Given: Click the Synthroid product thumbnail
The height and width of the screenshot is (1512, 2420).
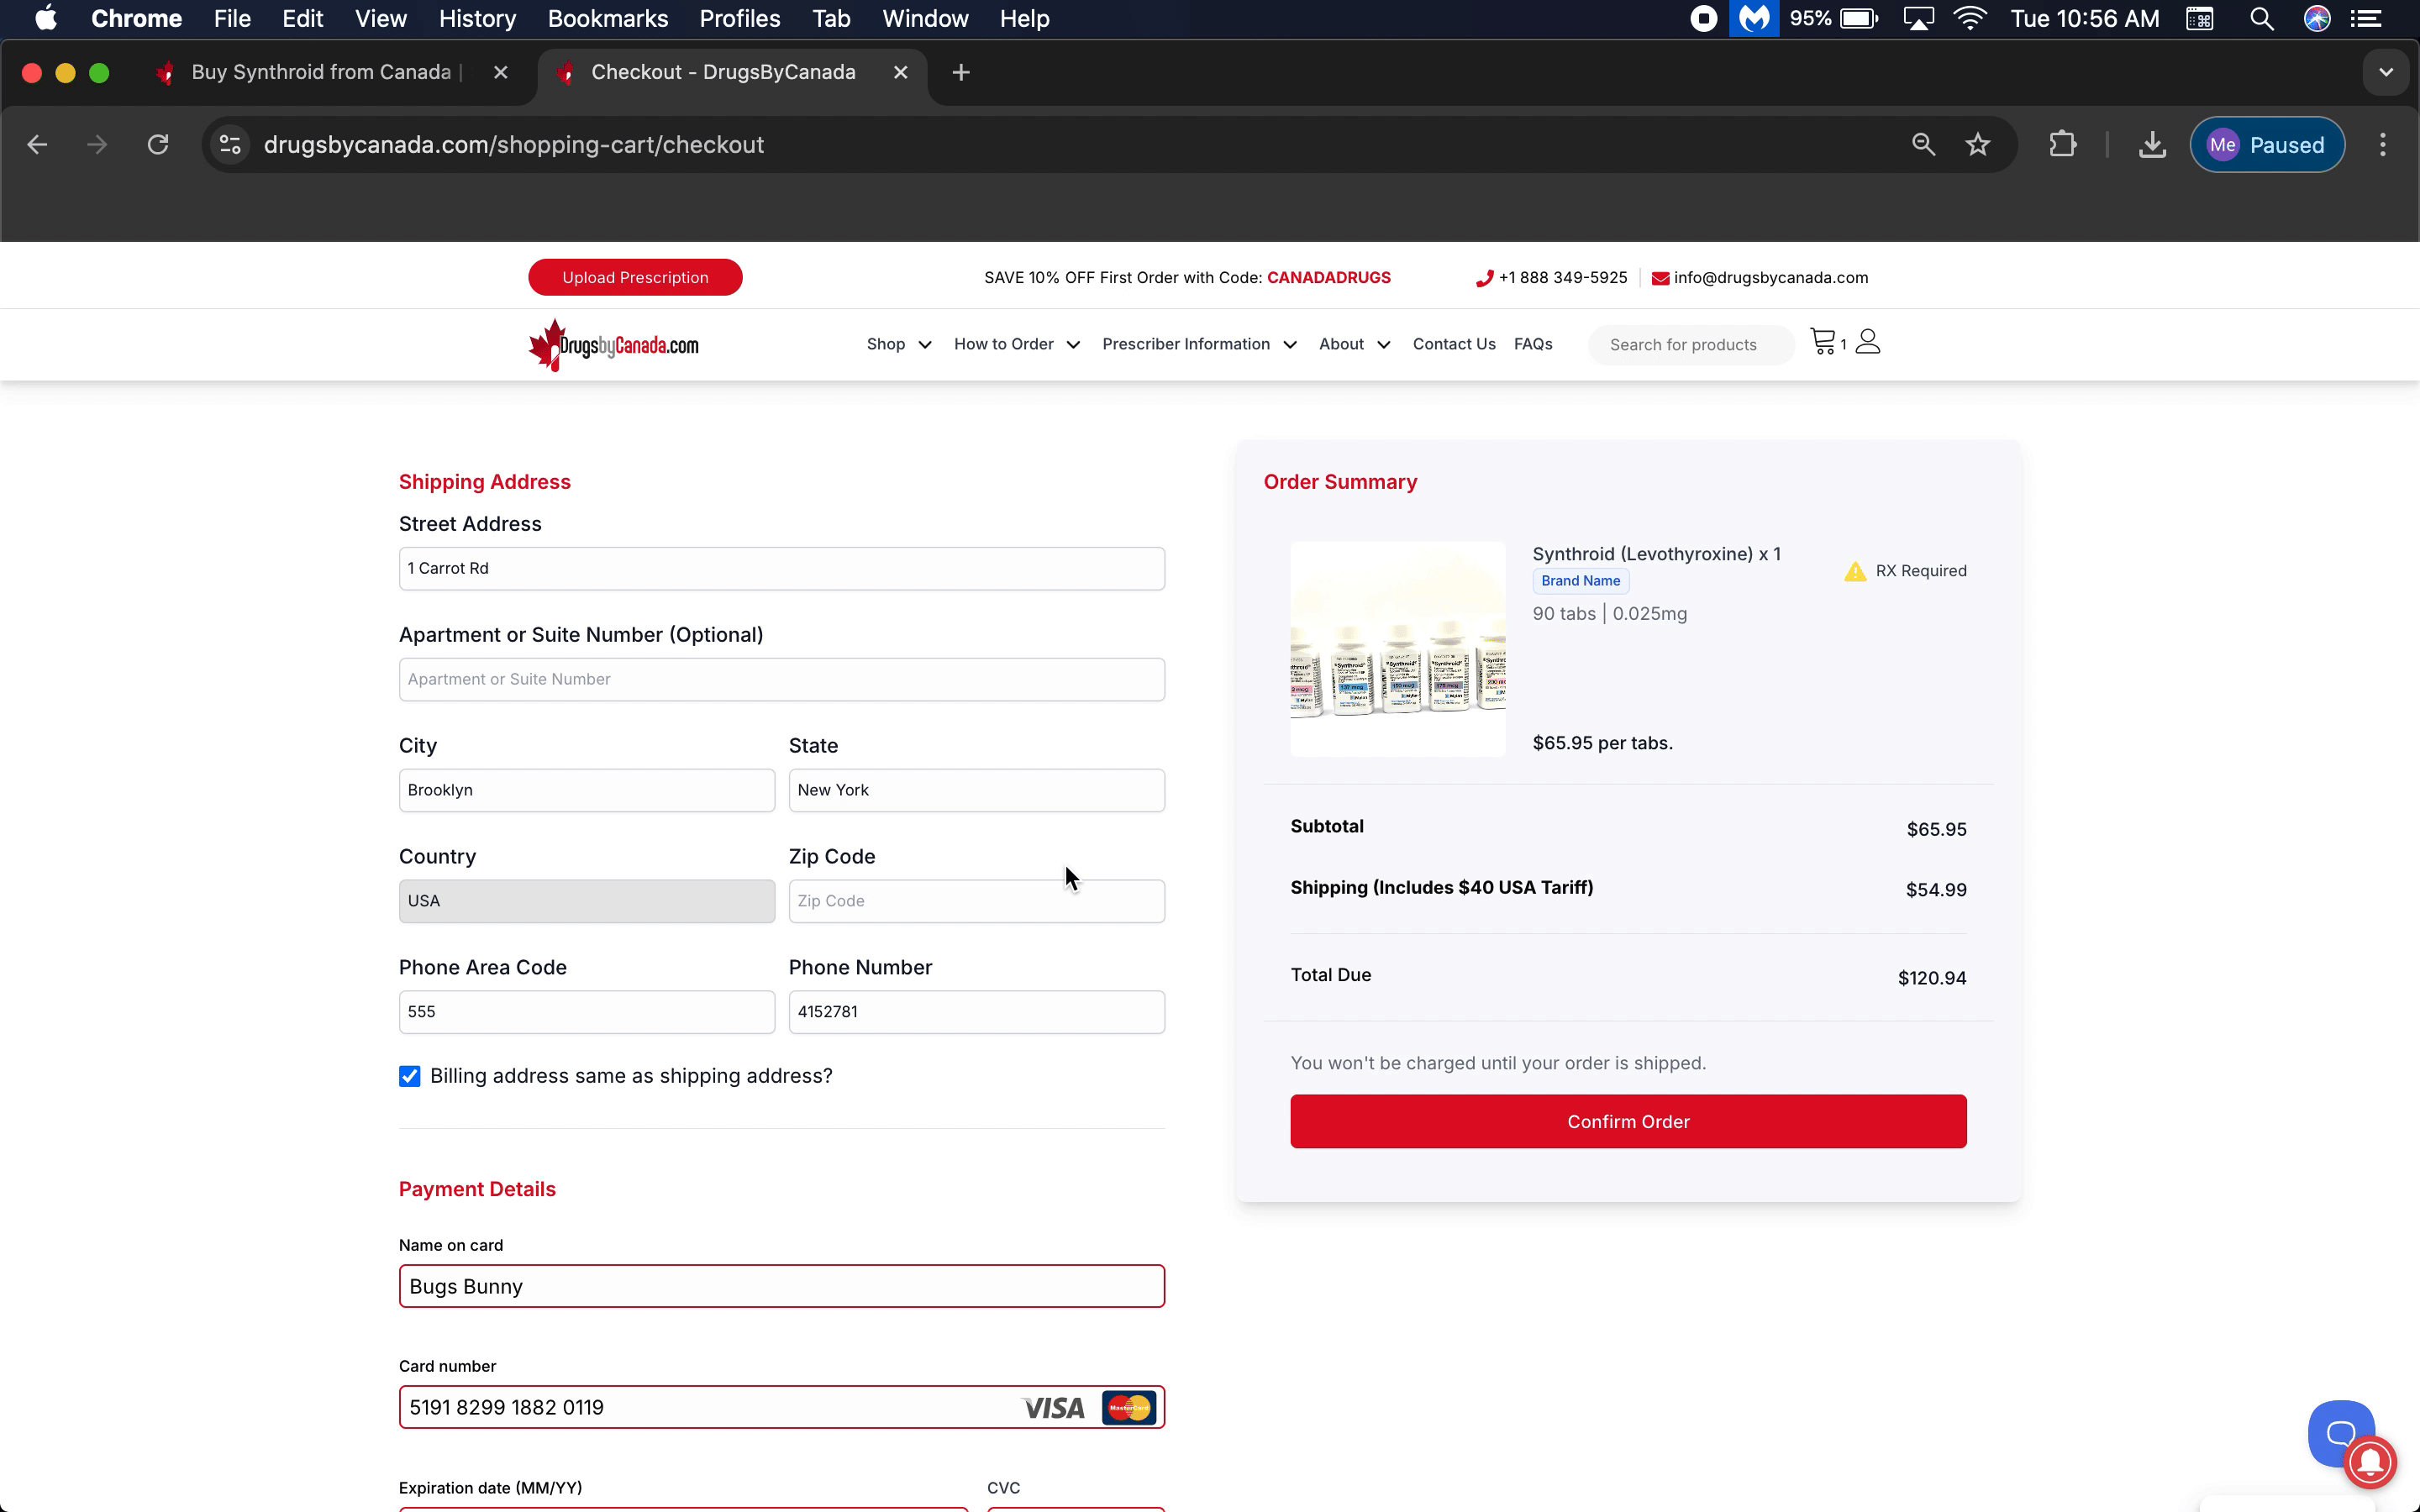Looking at the screenshot, I should coord(1397,649).
